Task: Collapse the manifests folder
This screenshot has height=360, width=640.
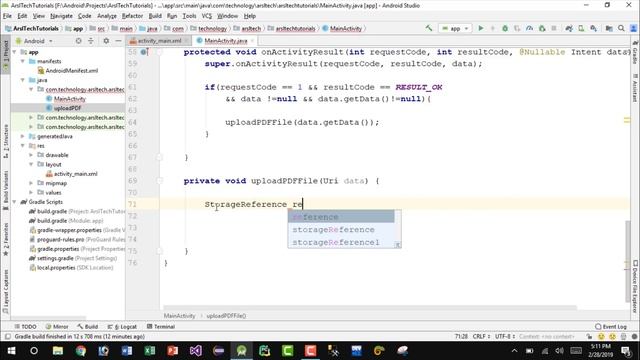Action: point(23,61)
